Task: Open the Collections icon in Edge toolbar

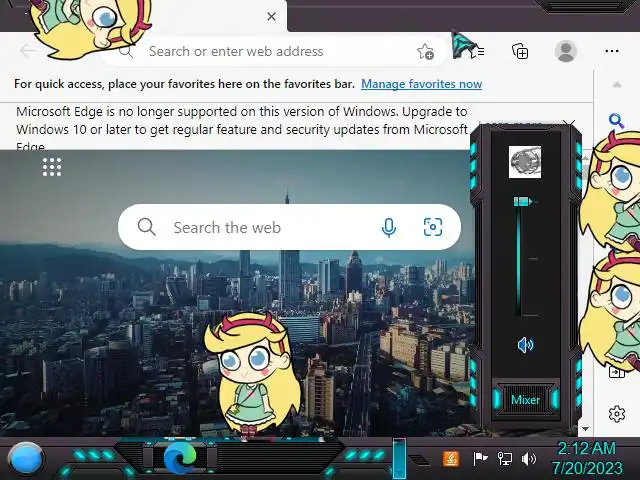Action: click(520, 51)
